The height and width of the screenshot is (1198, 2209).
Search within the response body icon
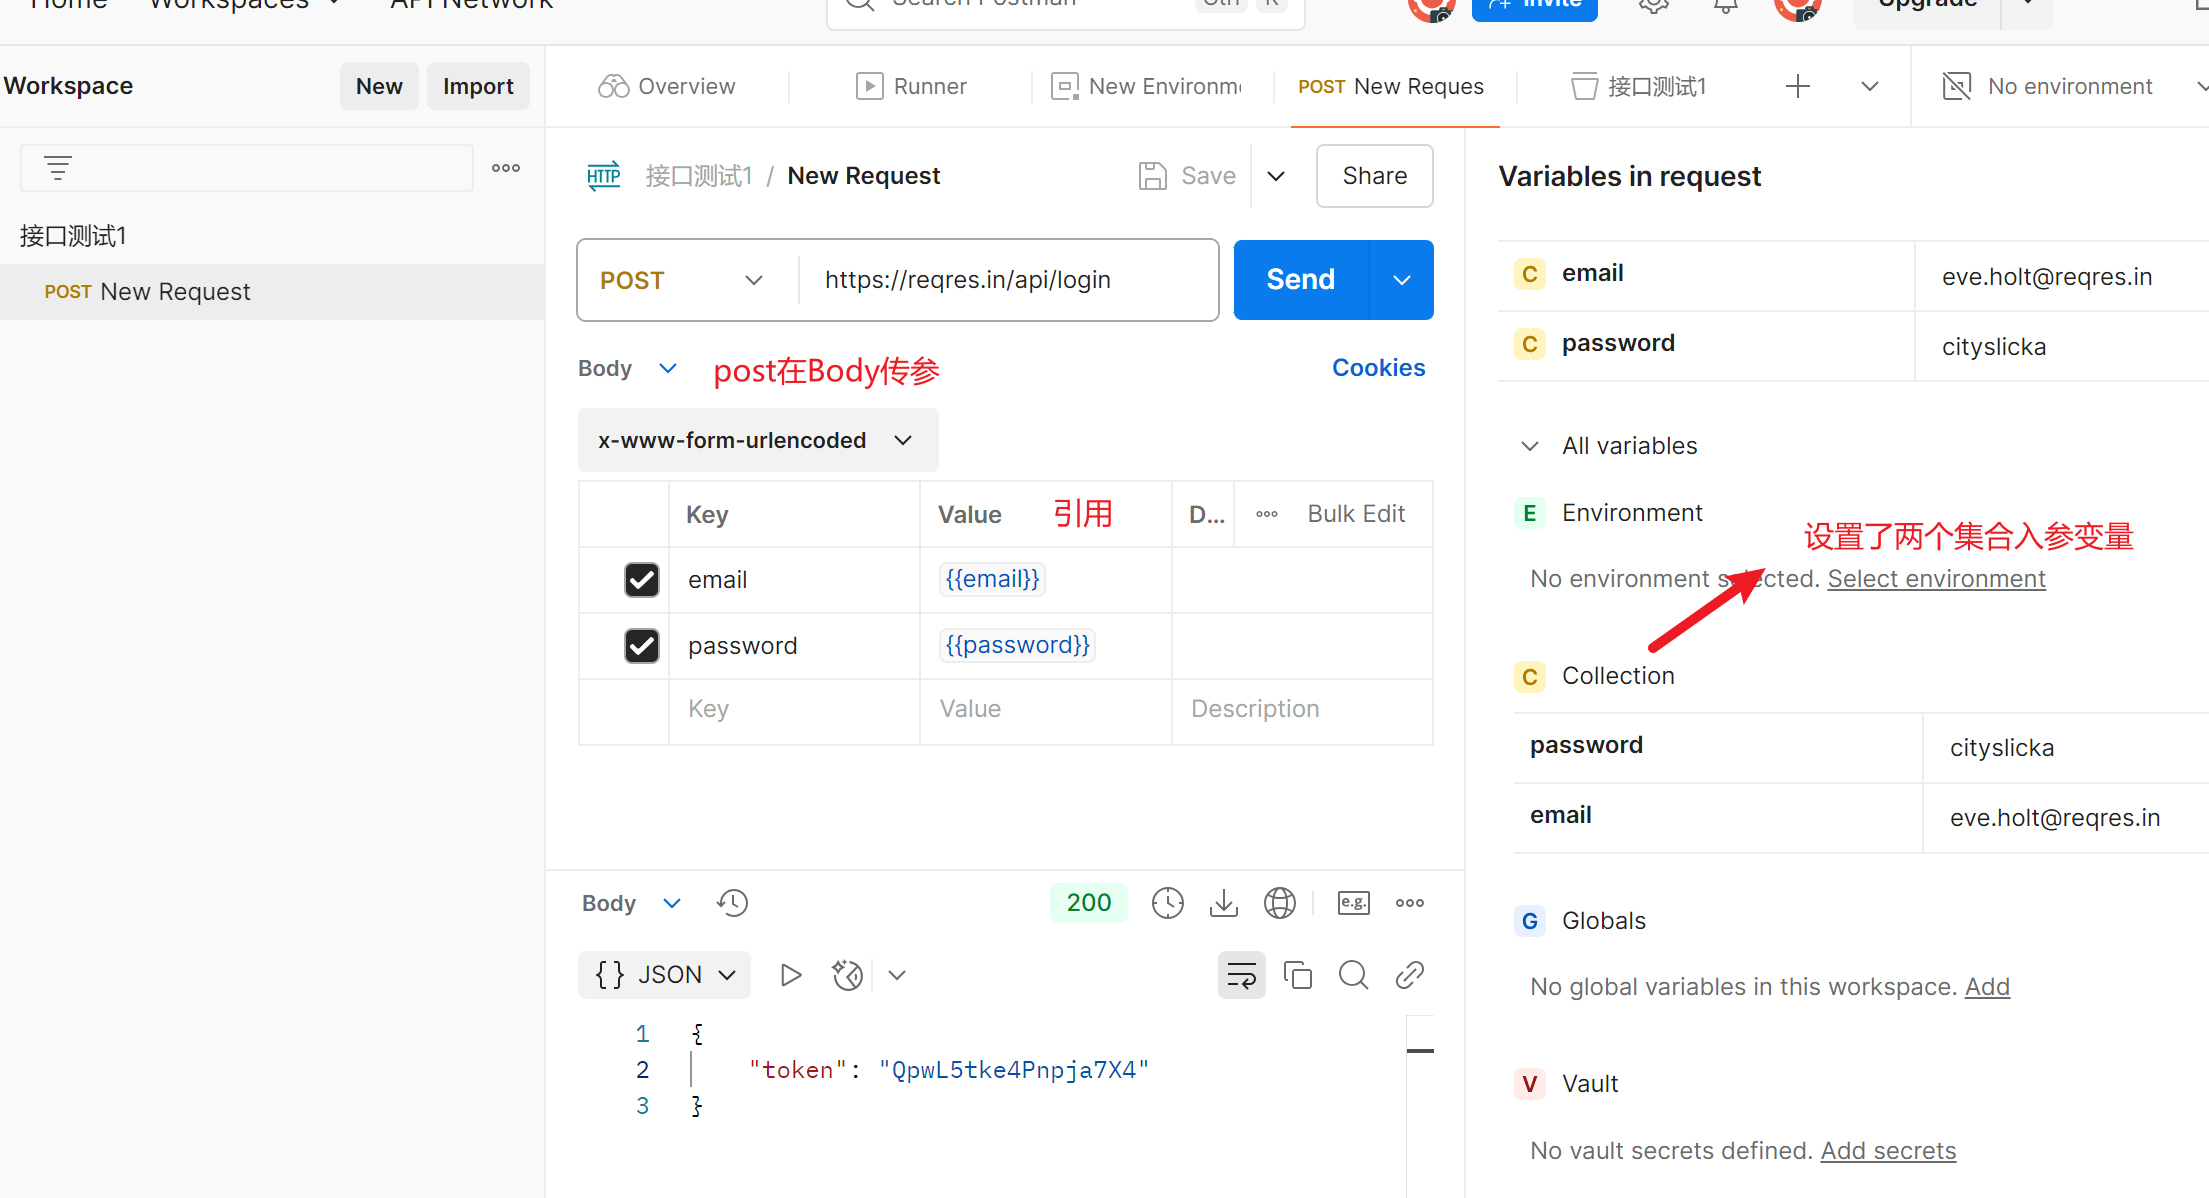[x=1353, y=975]
